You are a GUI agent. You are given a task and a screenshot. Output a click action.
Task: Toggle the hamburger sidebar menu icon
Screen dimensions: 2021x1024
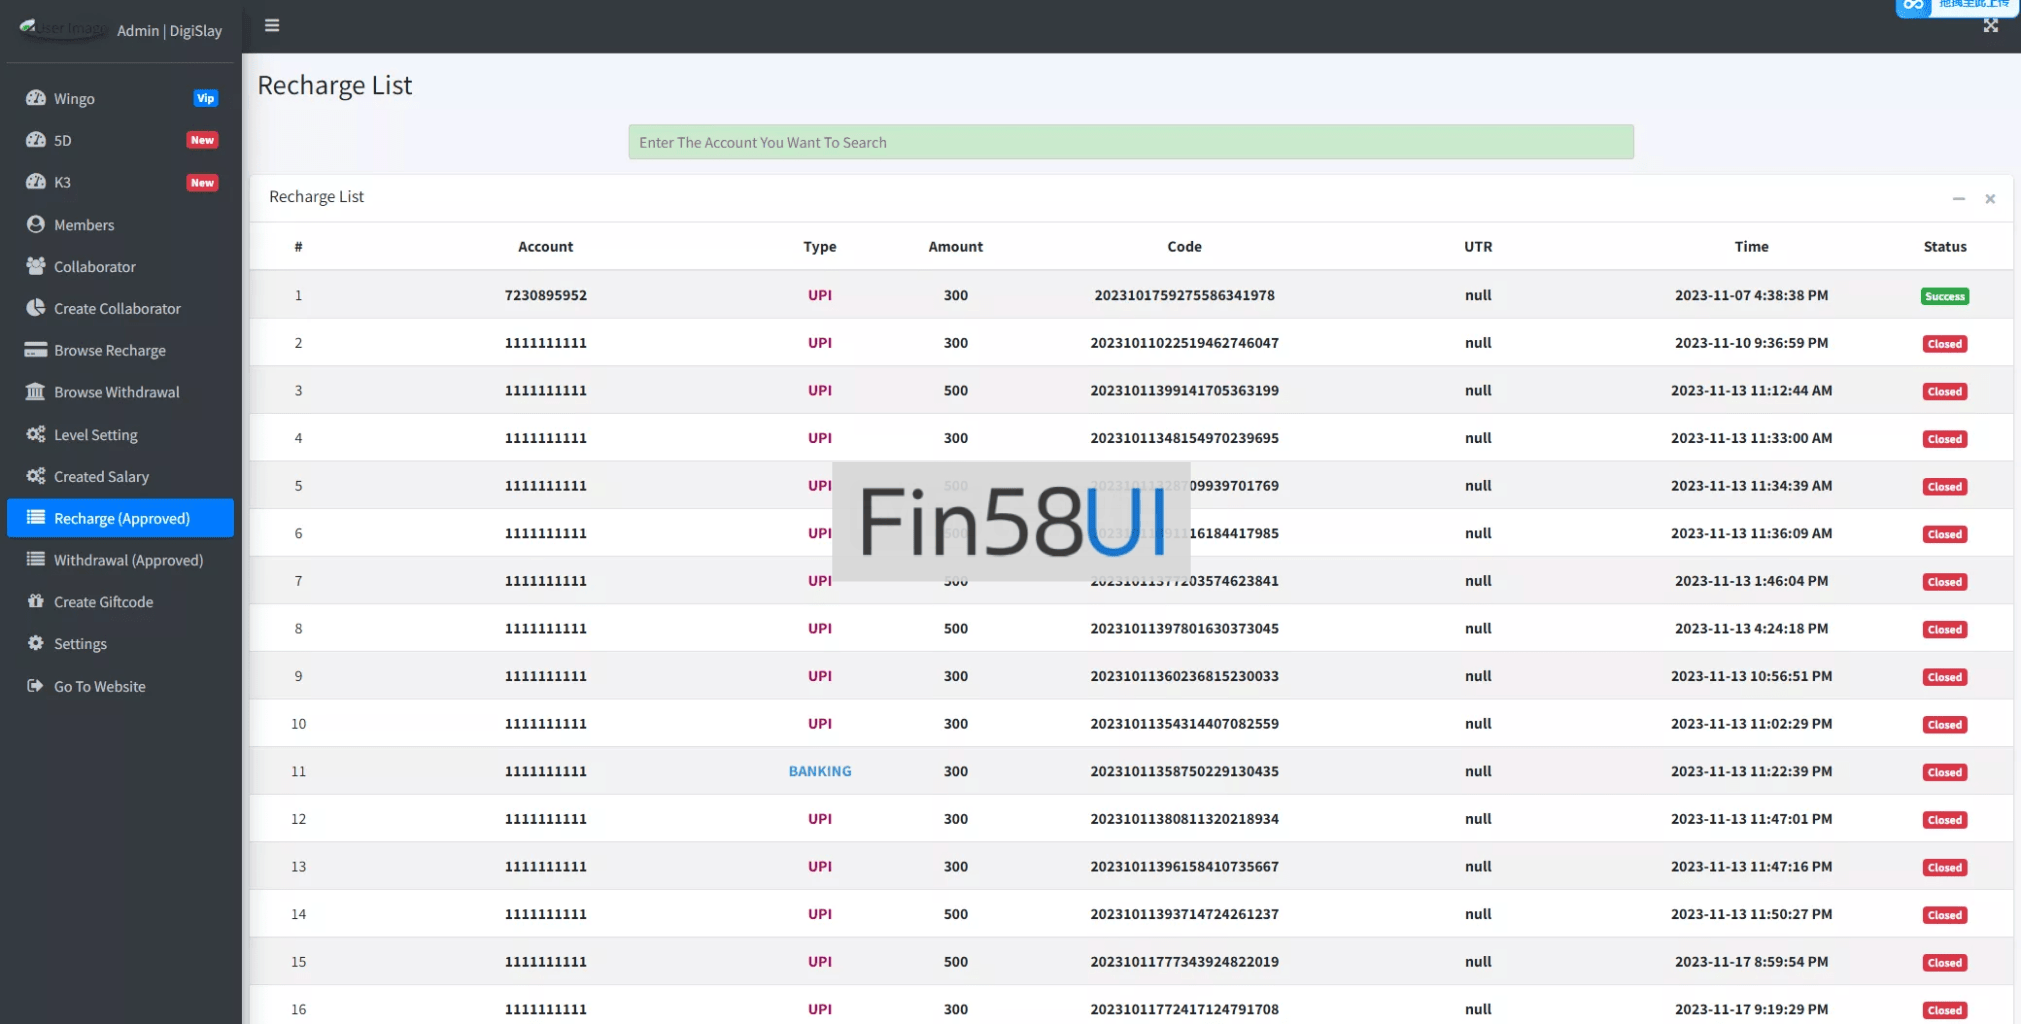[x=272, y=26]
